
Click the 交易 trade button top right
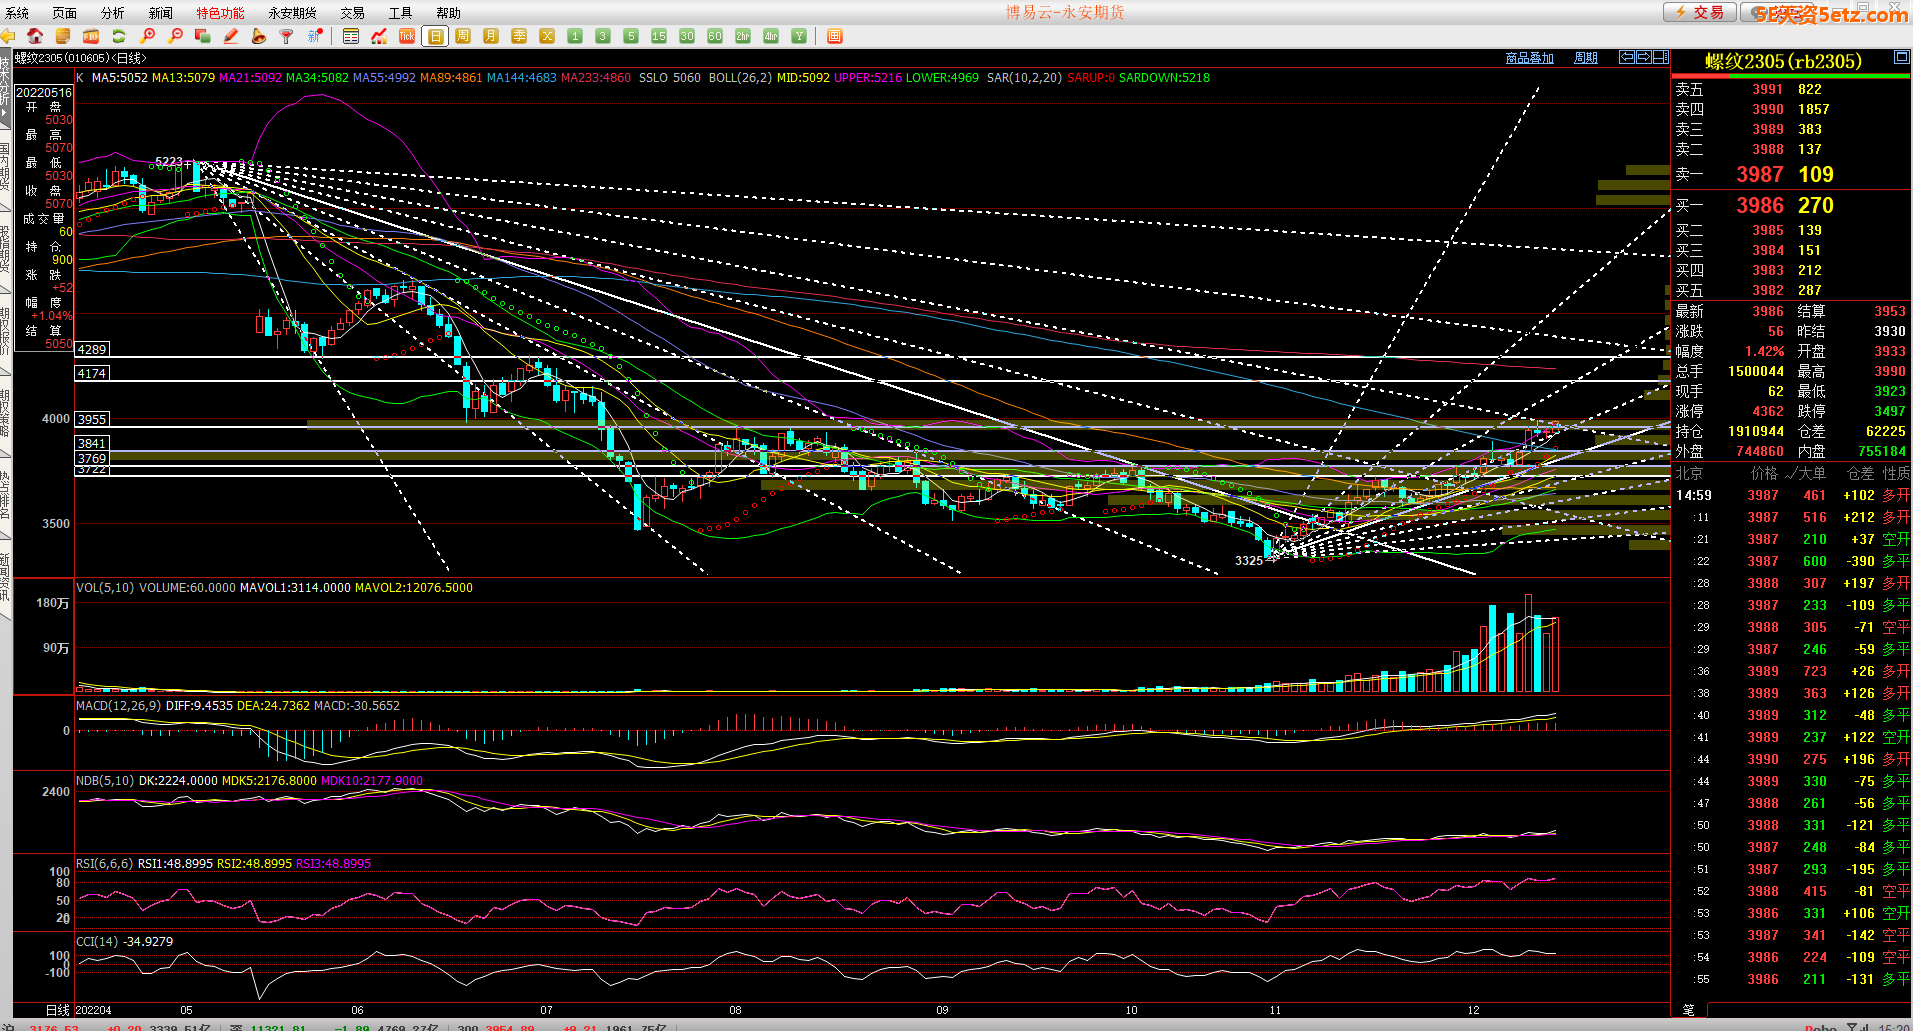tap(1700, 12)
